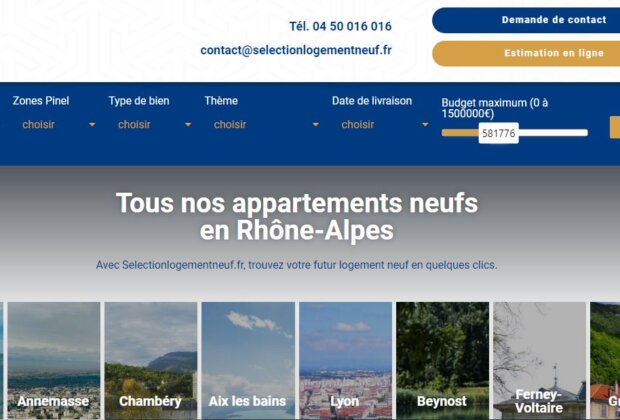Click the Demande de contact button
The height and width of the screenshot is (420, 620).
pos(526,20)
